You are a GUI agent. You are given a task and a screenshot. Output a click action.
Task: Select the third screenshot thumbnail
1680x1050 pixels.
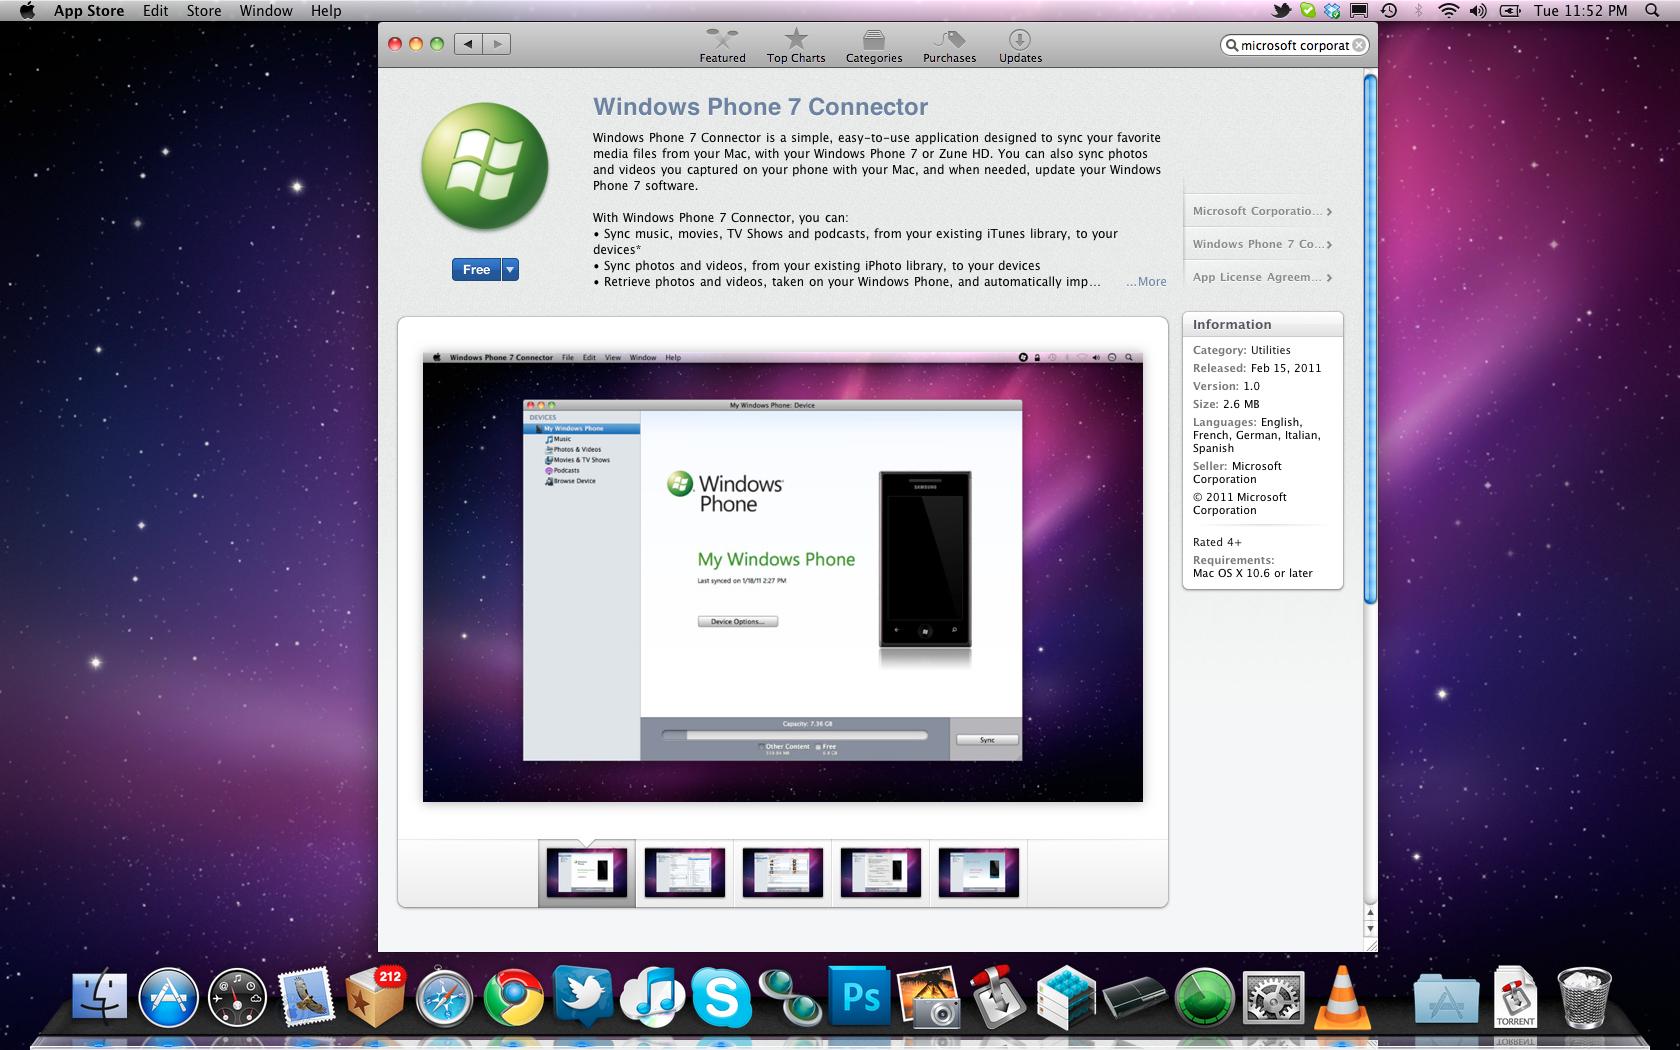783,872
